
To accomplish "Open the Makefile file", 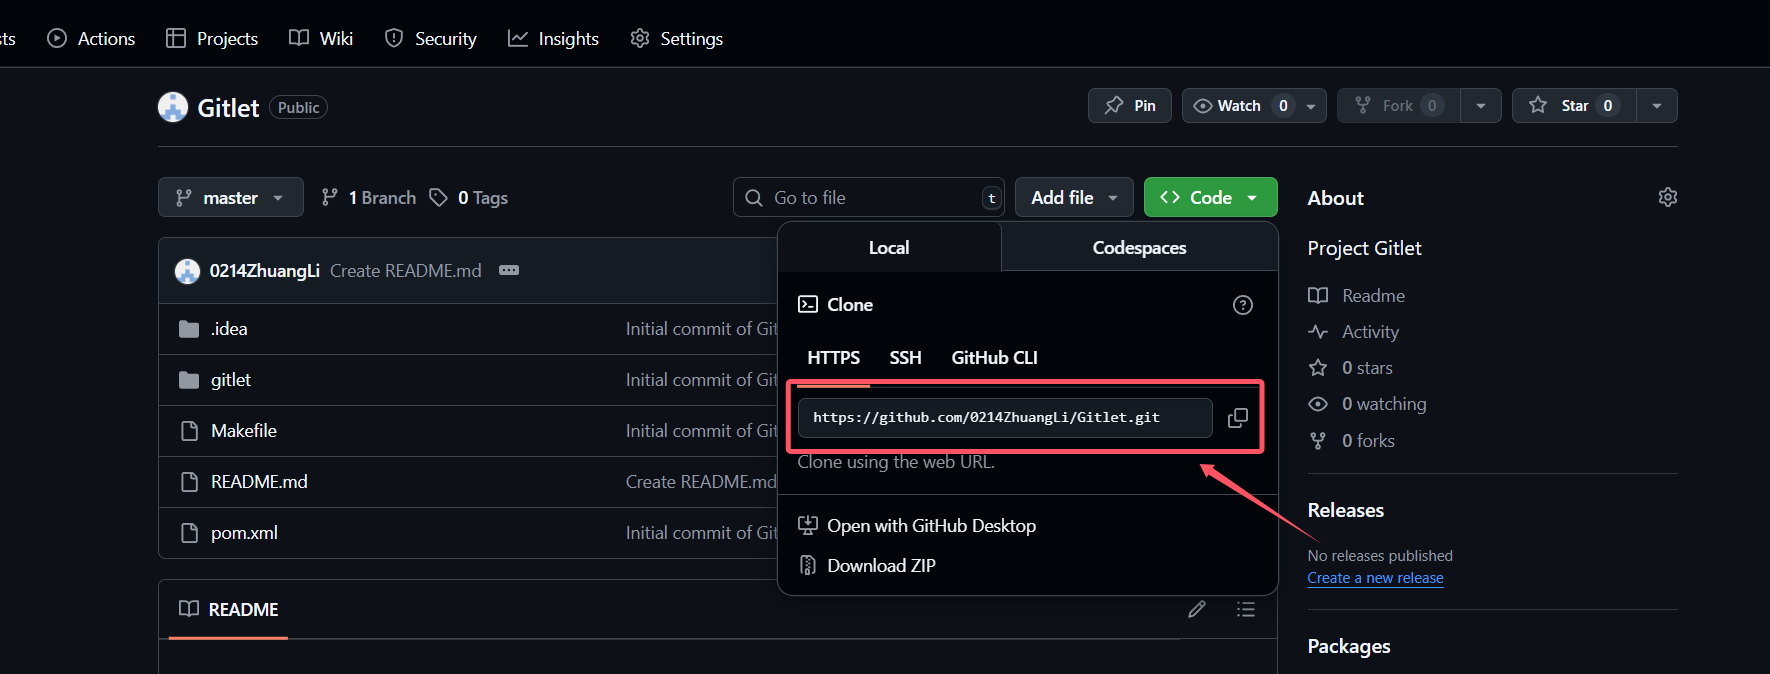I will (244, 431).
